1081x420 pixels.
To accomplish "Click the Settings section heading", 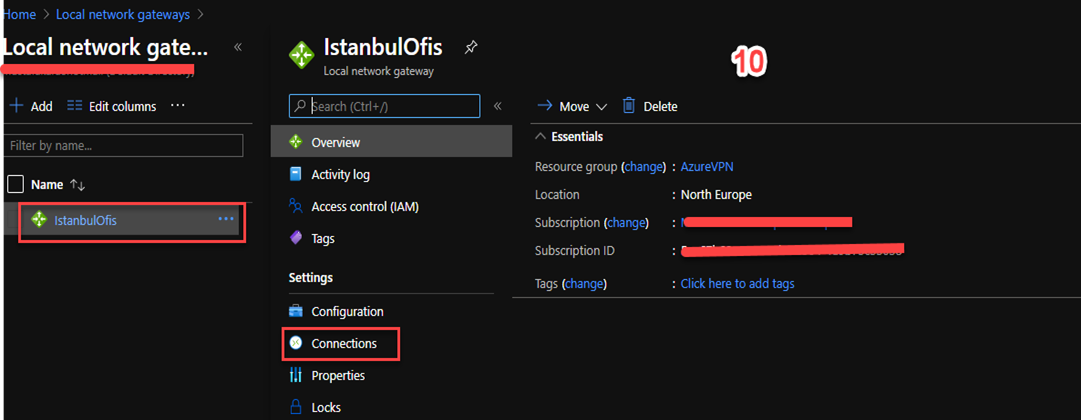I will pyautogui.click(x=311, y=277).
